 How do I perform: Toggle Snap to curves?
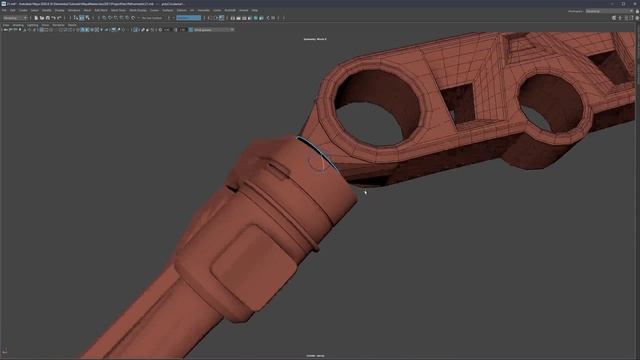pyautogui.click(x=110, y=18)
